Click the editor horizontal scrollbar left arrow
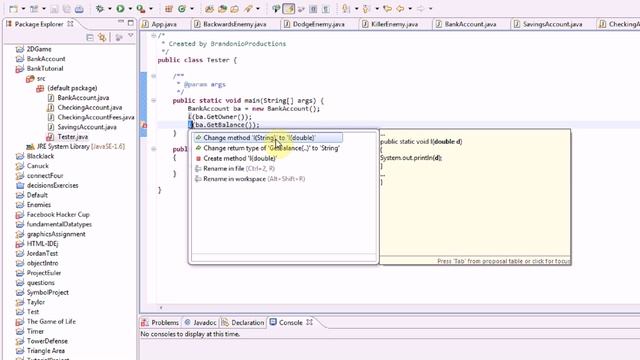640x360 pixels. 161,308
